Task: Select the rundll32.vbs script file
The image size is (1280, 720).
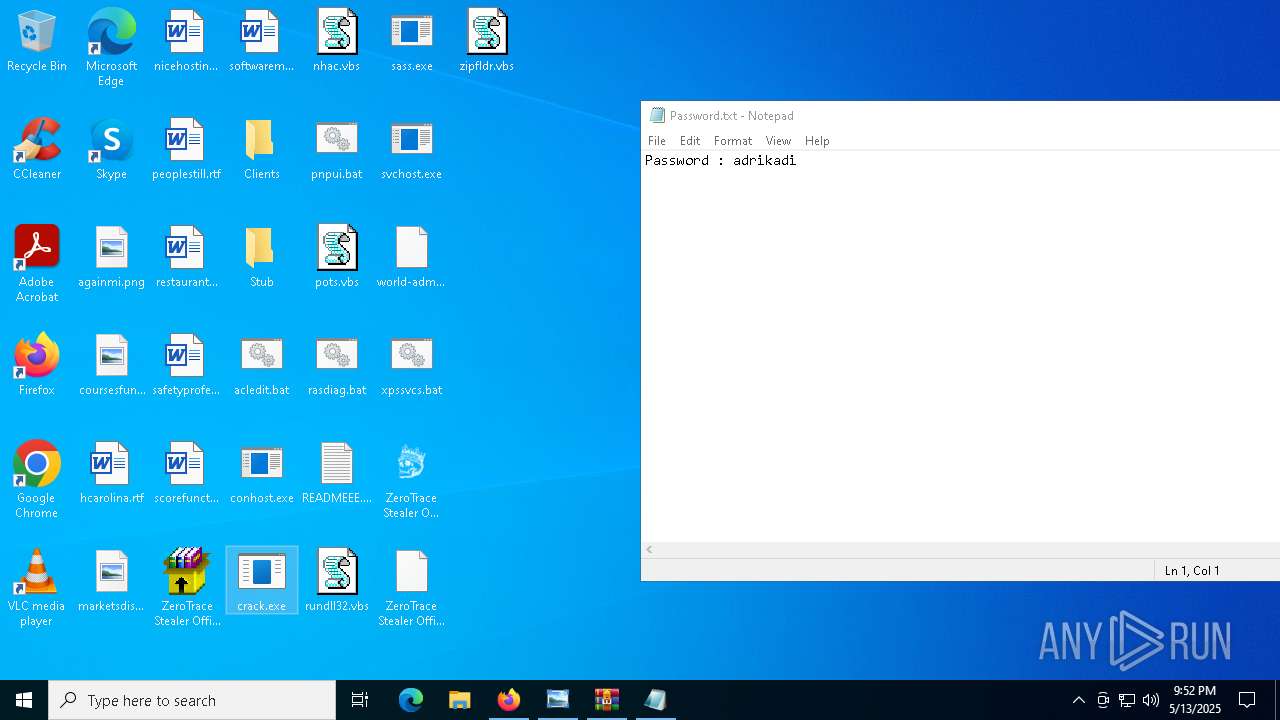Action: (x=336, y=582)
